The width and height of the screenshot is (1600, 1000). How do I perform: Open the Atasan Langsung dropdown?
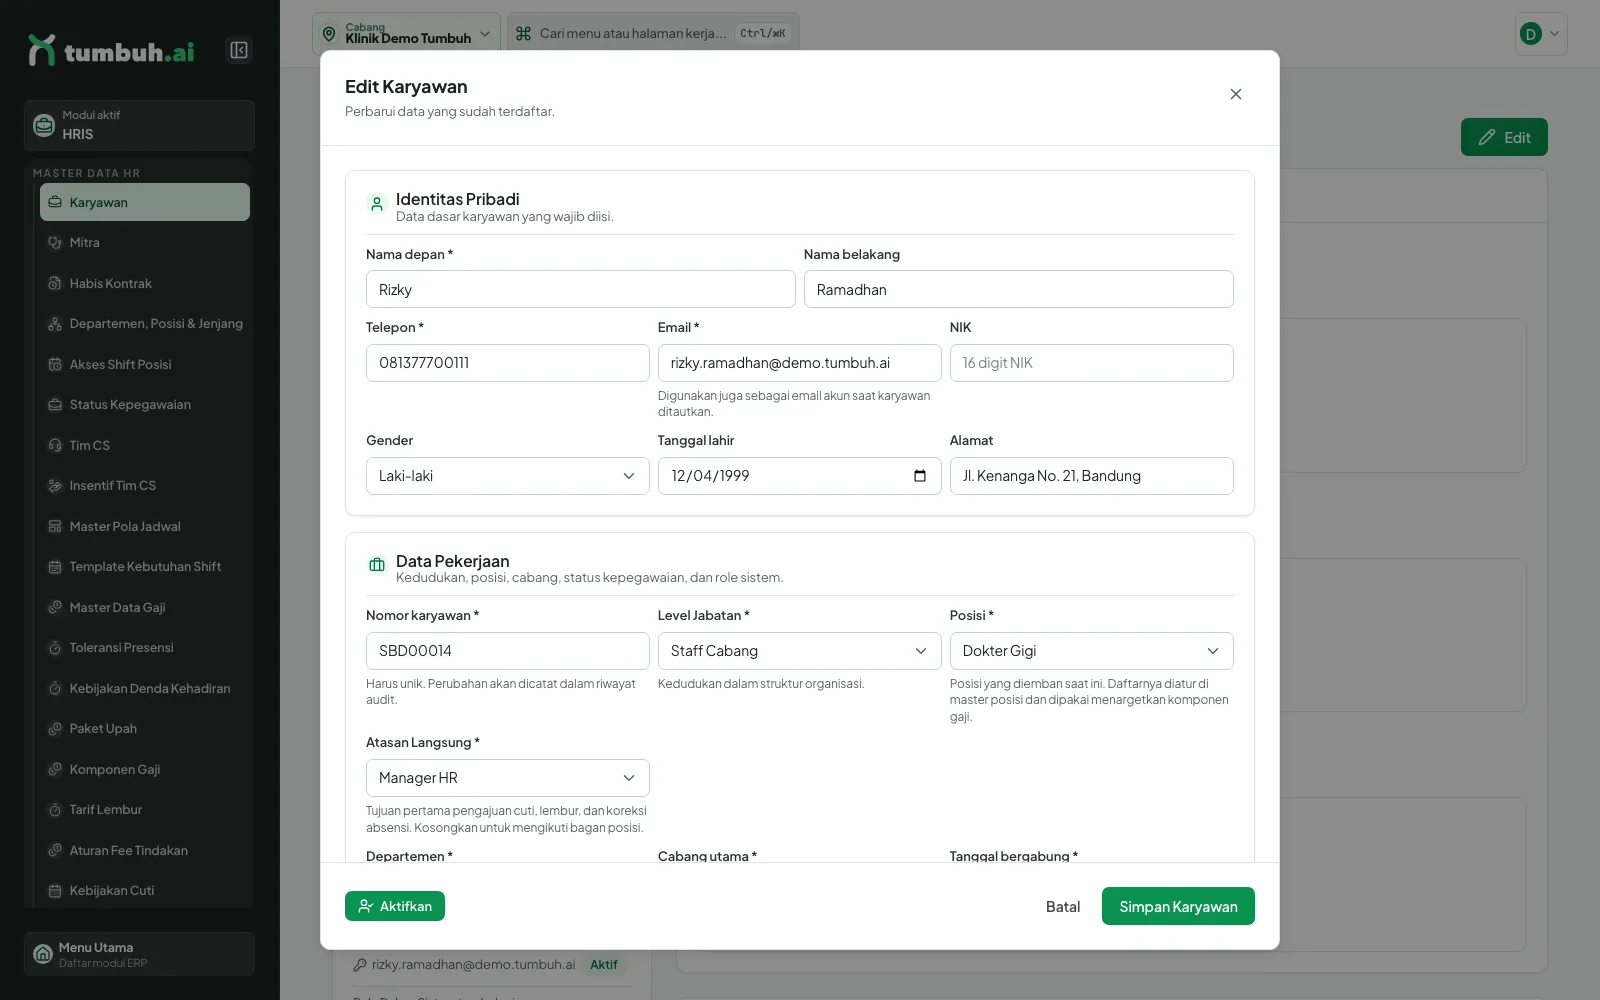click(x=508, y=778)
